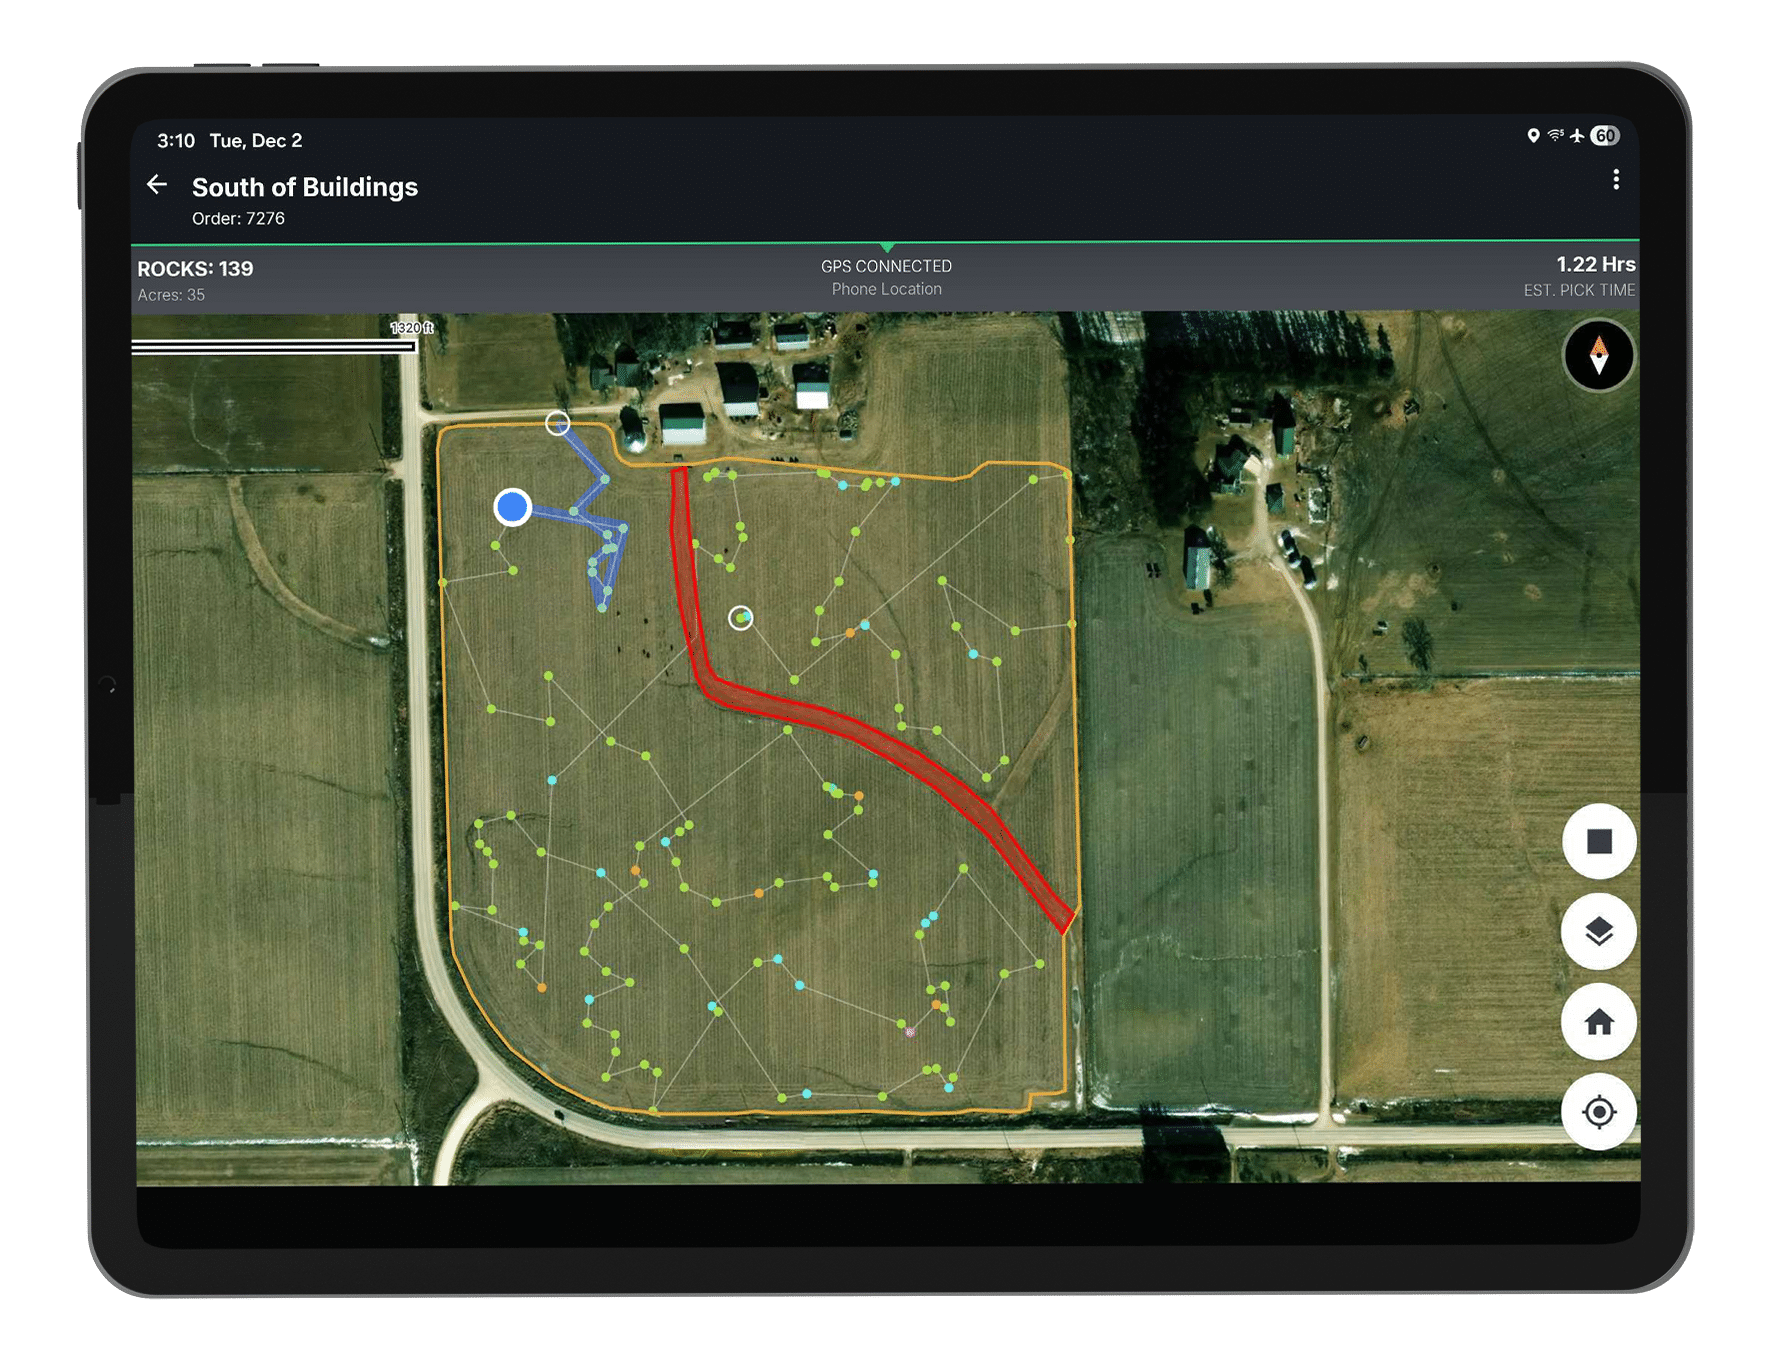The image size is (1772, 1357).
Task: Tap the GPS CONNECTED status label
Action: 886,266
